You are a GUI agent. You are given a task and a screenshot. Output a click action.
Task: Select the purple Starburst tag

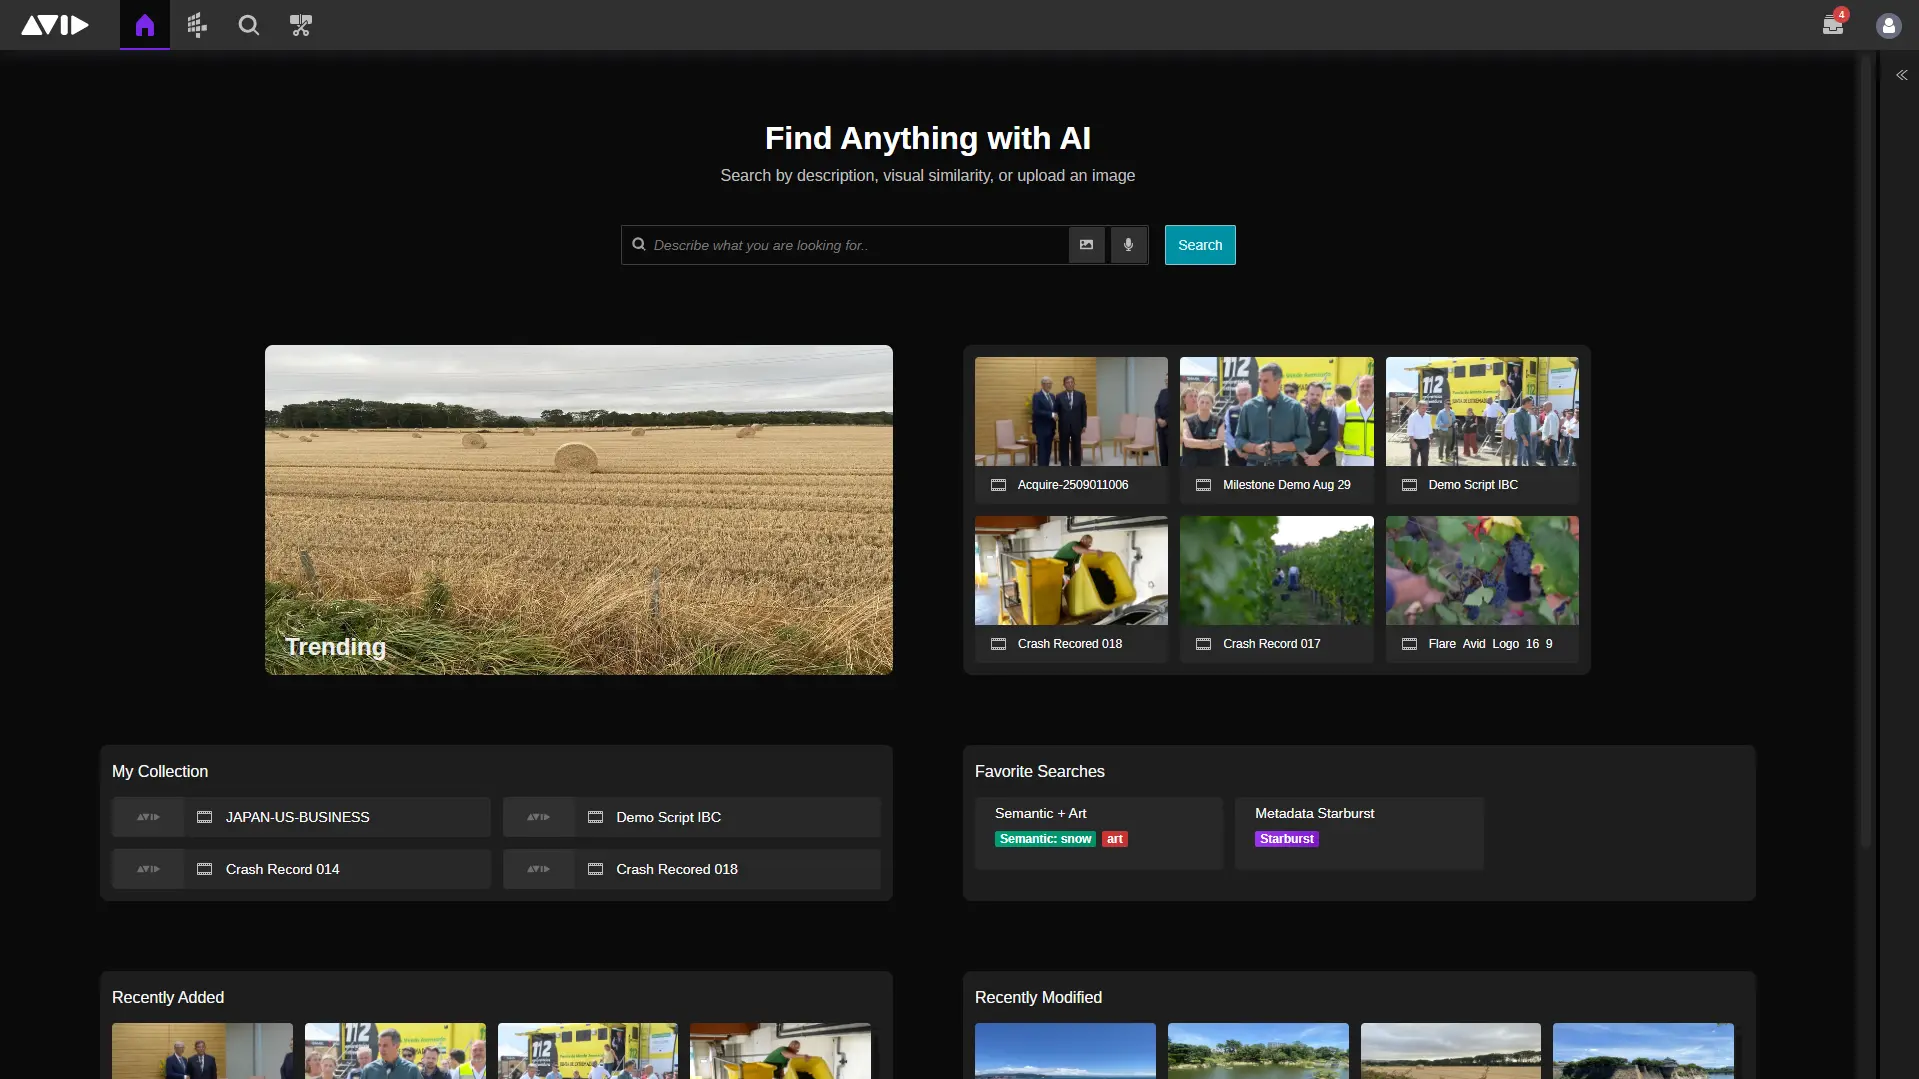coord(1286,839)
